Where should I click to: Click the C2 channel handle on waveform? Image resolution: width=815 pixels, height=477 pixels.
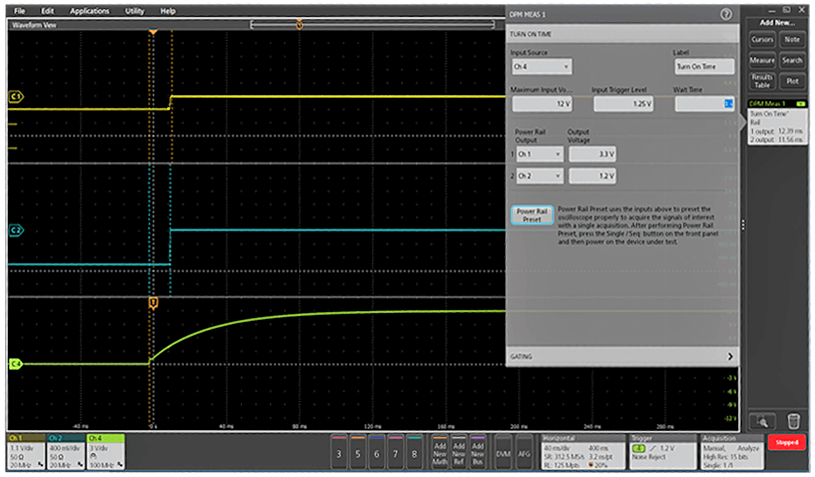16,230
